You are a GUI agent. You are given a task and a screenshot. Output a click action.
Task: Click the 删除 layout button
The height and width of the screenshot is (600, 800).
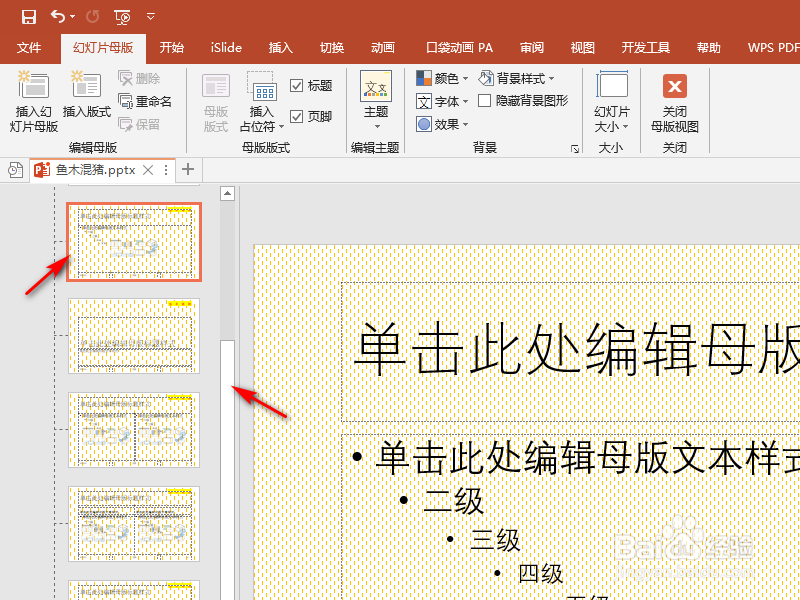coord(139,78)
